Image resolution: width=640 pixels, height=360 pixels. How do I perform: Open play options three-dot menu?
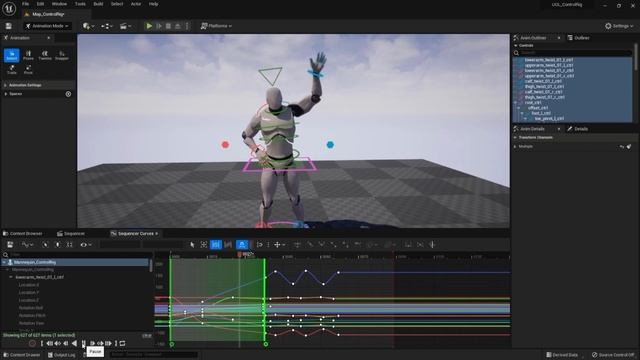(187, 26)
